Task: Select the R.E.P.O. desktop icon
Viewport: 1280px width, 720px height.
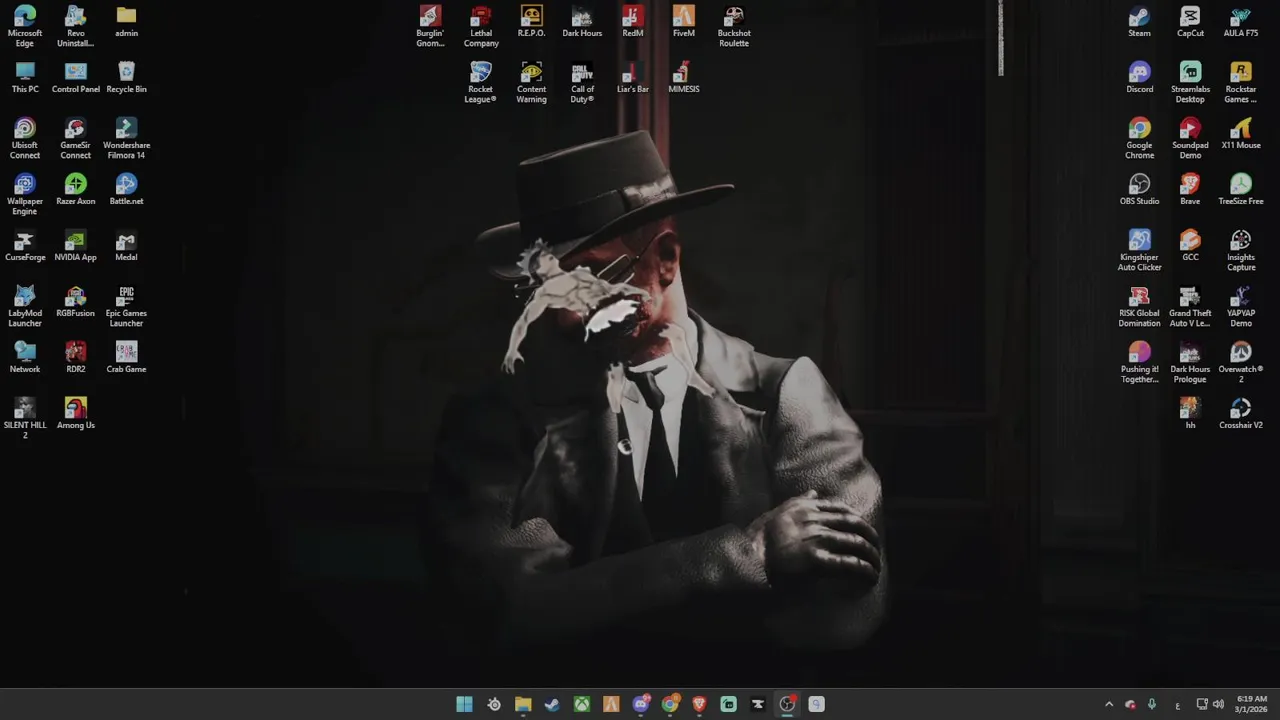Action: click(531, 21)
